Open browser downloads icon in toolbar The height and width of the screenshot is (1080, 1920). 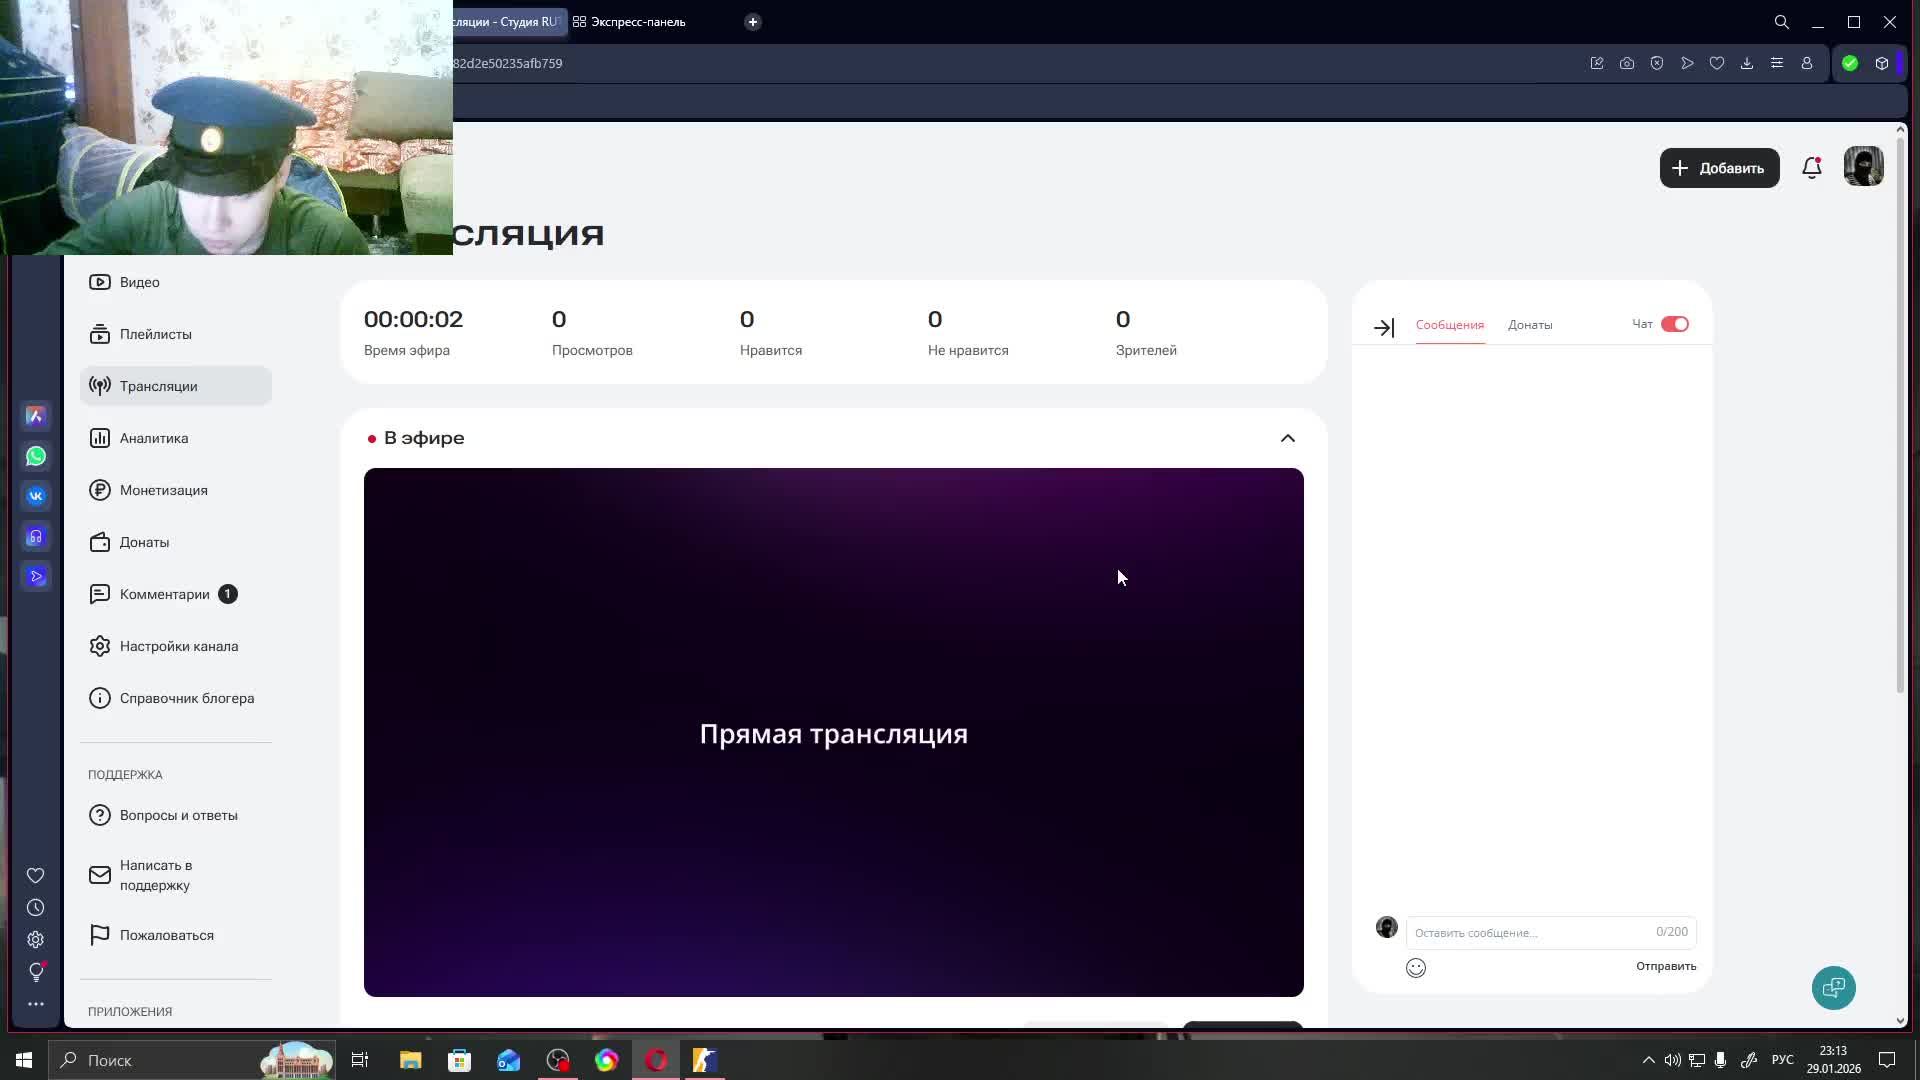(x=1747, y=63)
